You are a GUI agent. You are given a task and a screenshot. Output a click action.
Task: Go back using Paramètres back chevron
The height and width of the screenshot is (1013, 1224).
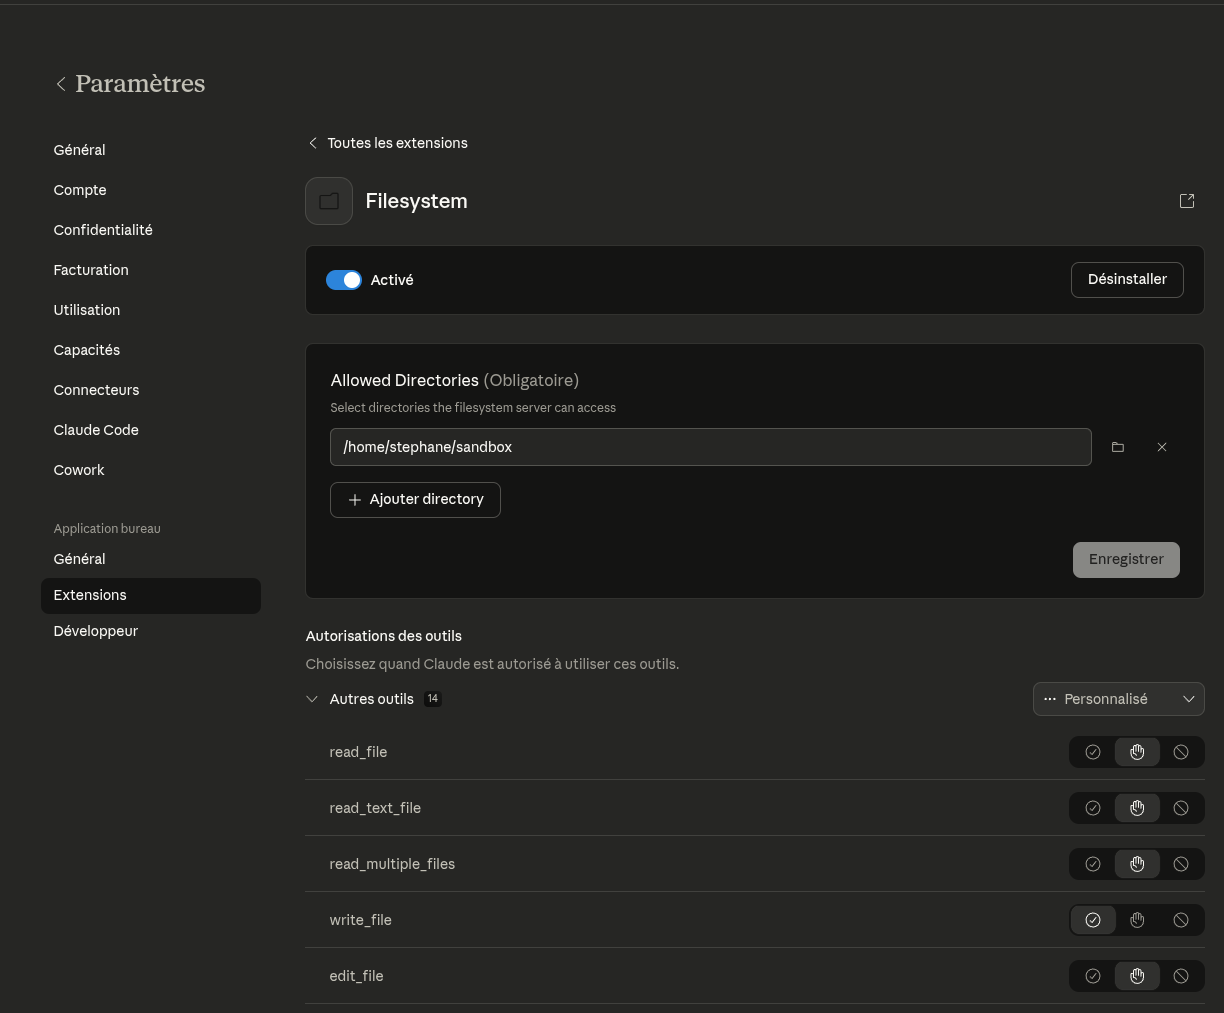click(61, 84)
